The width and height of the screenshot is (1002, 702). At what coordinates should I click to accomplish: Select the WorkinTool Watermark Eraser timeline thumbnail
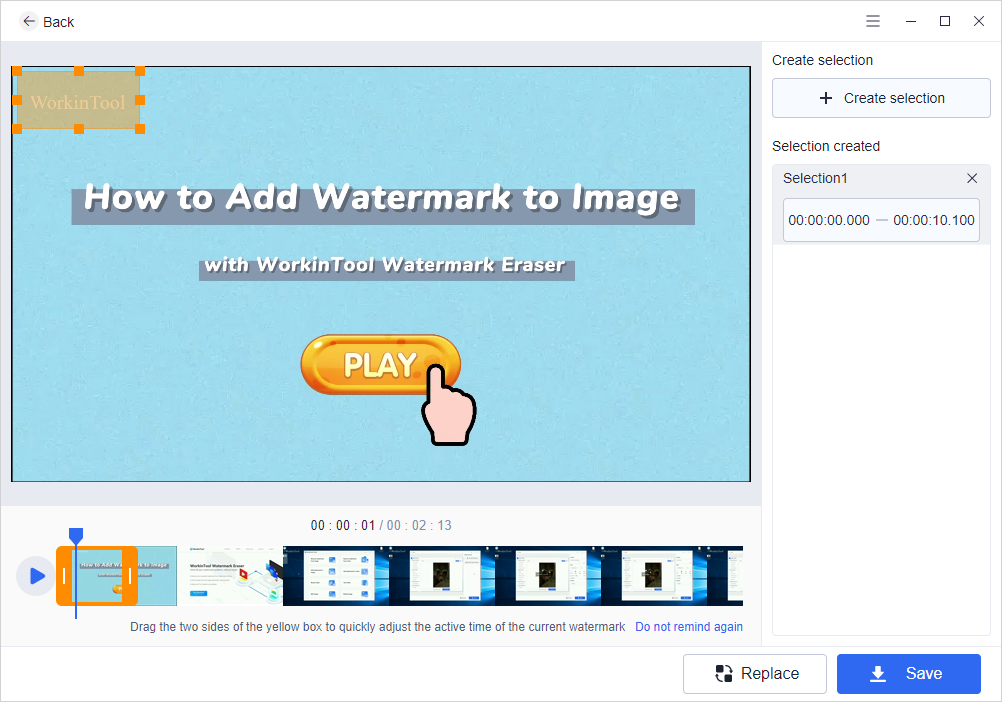pyautogui.click(x=230, y=576)
